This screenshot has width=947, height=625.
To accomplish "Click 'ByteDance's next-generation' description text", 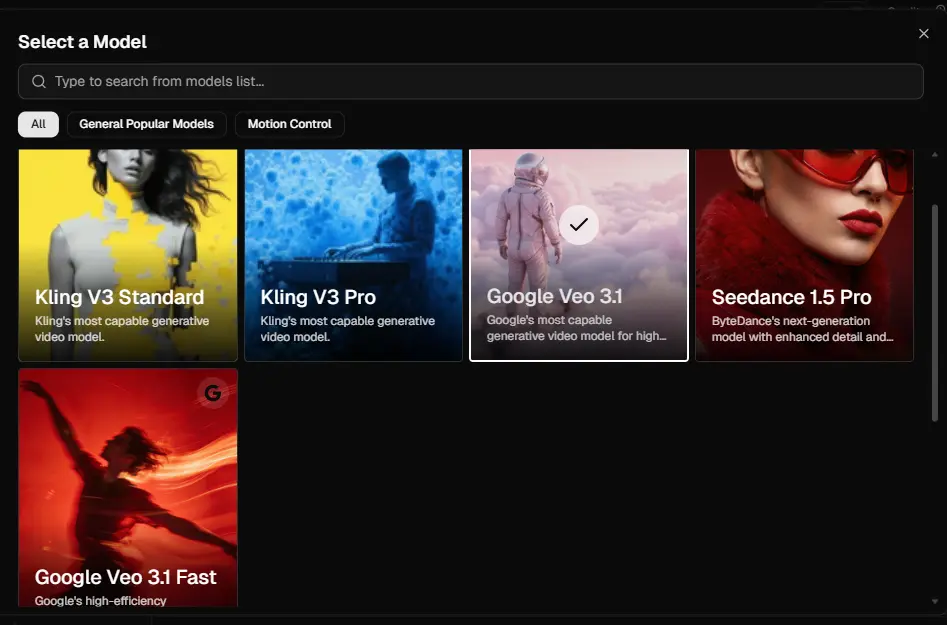I will (791, 321).
